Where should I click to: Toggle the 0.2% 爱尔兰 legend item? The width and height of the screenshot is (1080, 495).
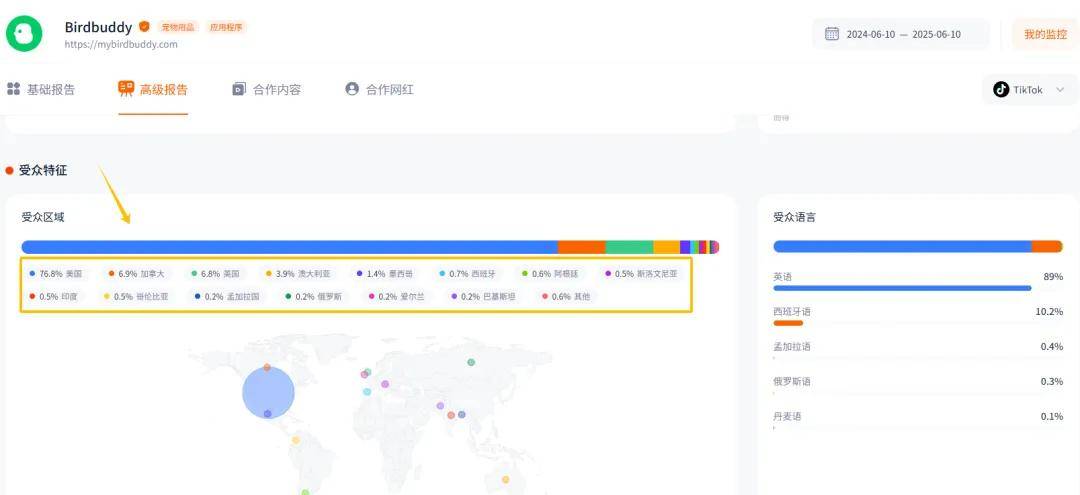coord(397,297)
